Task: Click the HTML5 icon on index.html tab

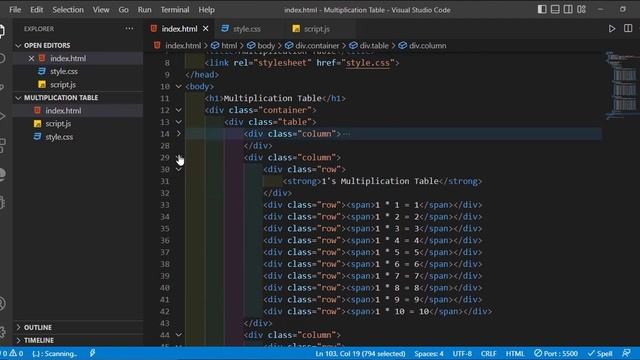Action: pos(154,29)
